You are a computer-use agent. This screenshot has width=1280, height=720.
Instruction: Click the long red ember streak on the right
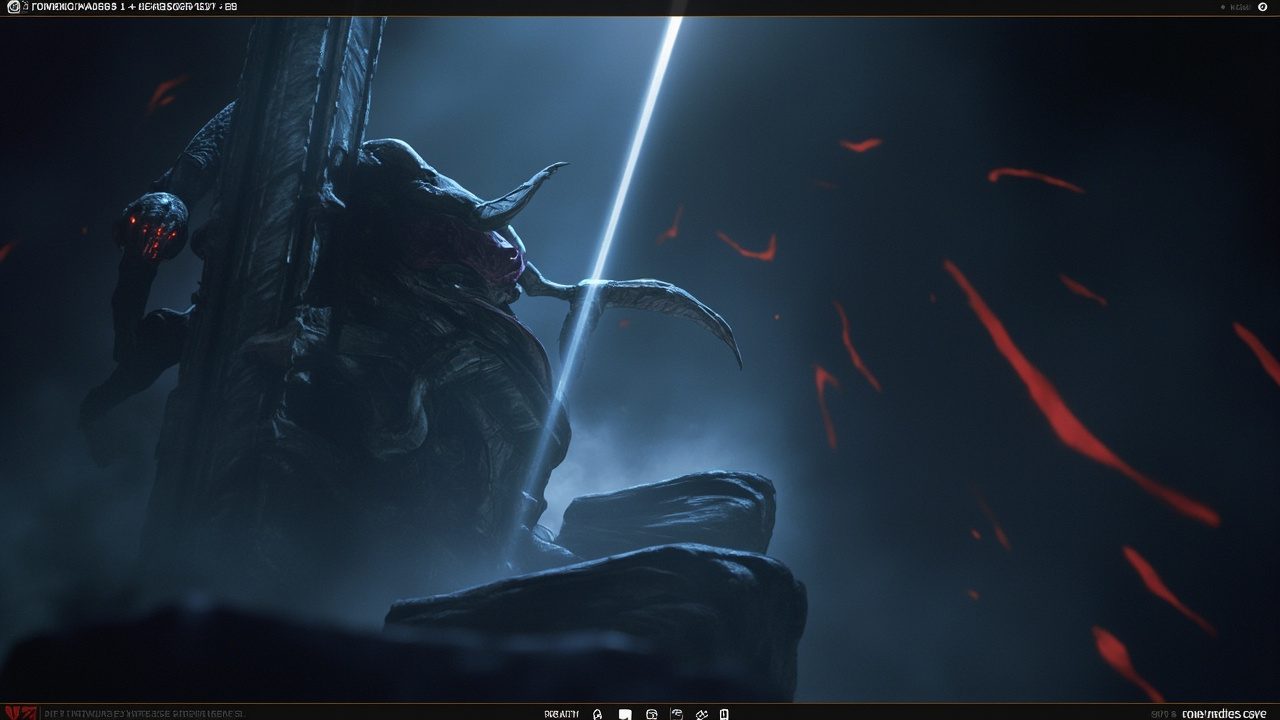tap(1080, 395)
